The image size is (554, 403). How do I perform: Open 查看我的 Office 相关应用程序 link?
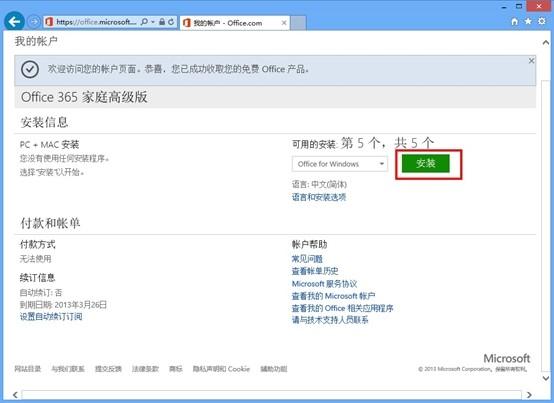pos(342,308)
